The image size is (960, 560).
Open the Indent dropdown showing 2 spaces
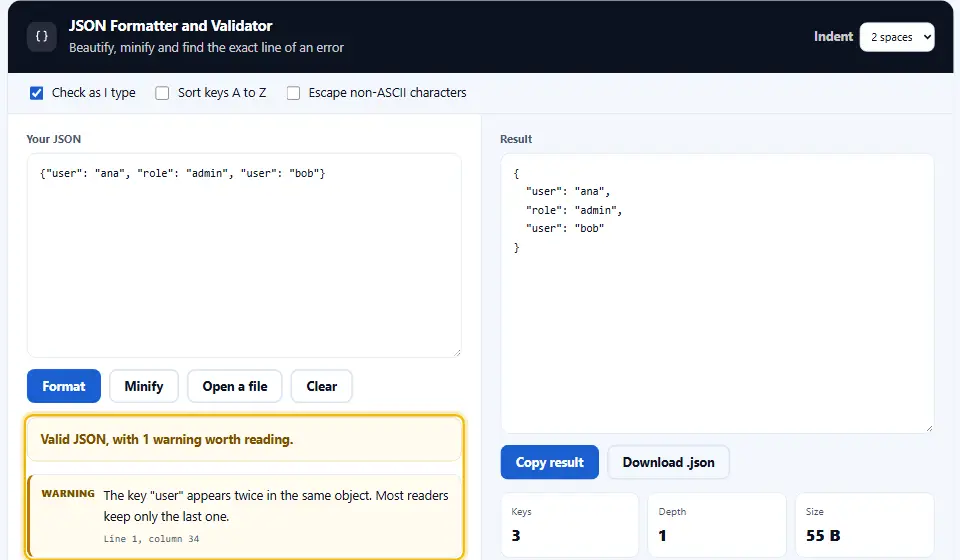[896, 37]
